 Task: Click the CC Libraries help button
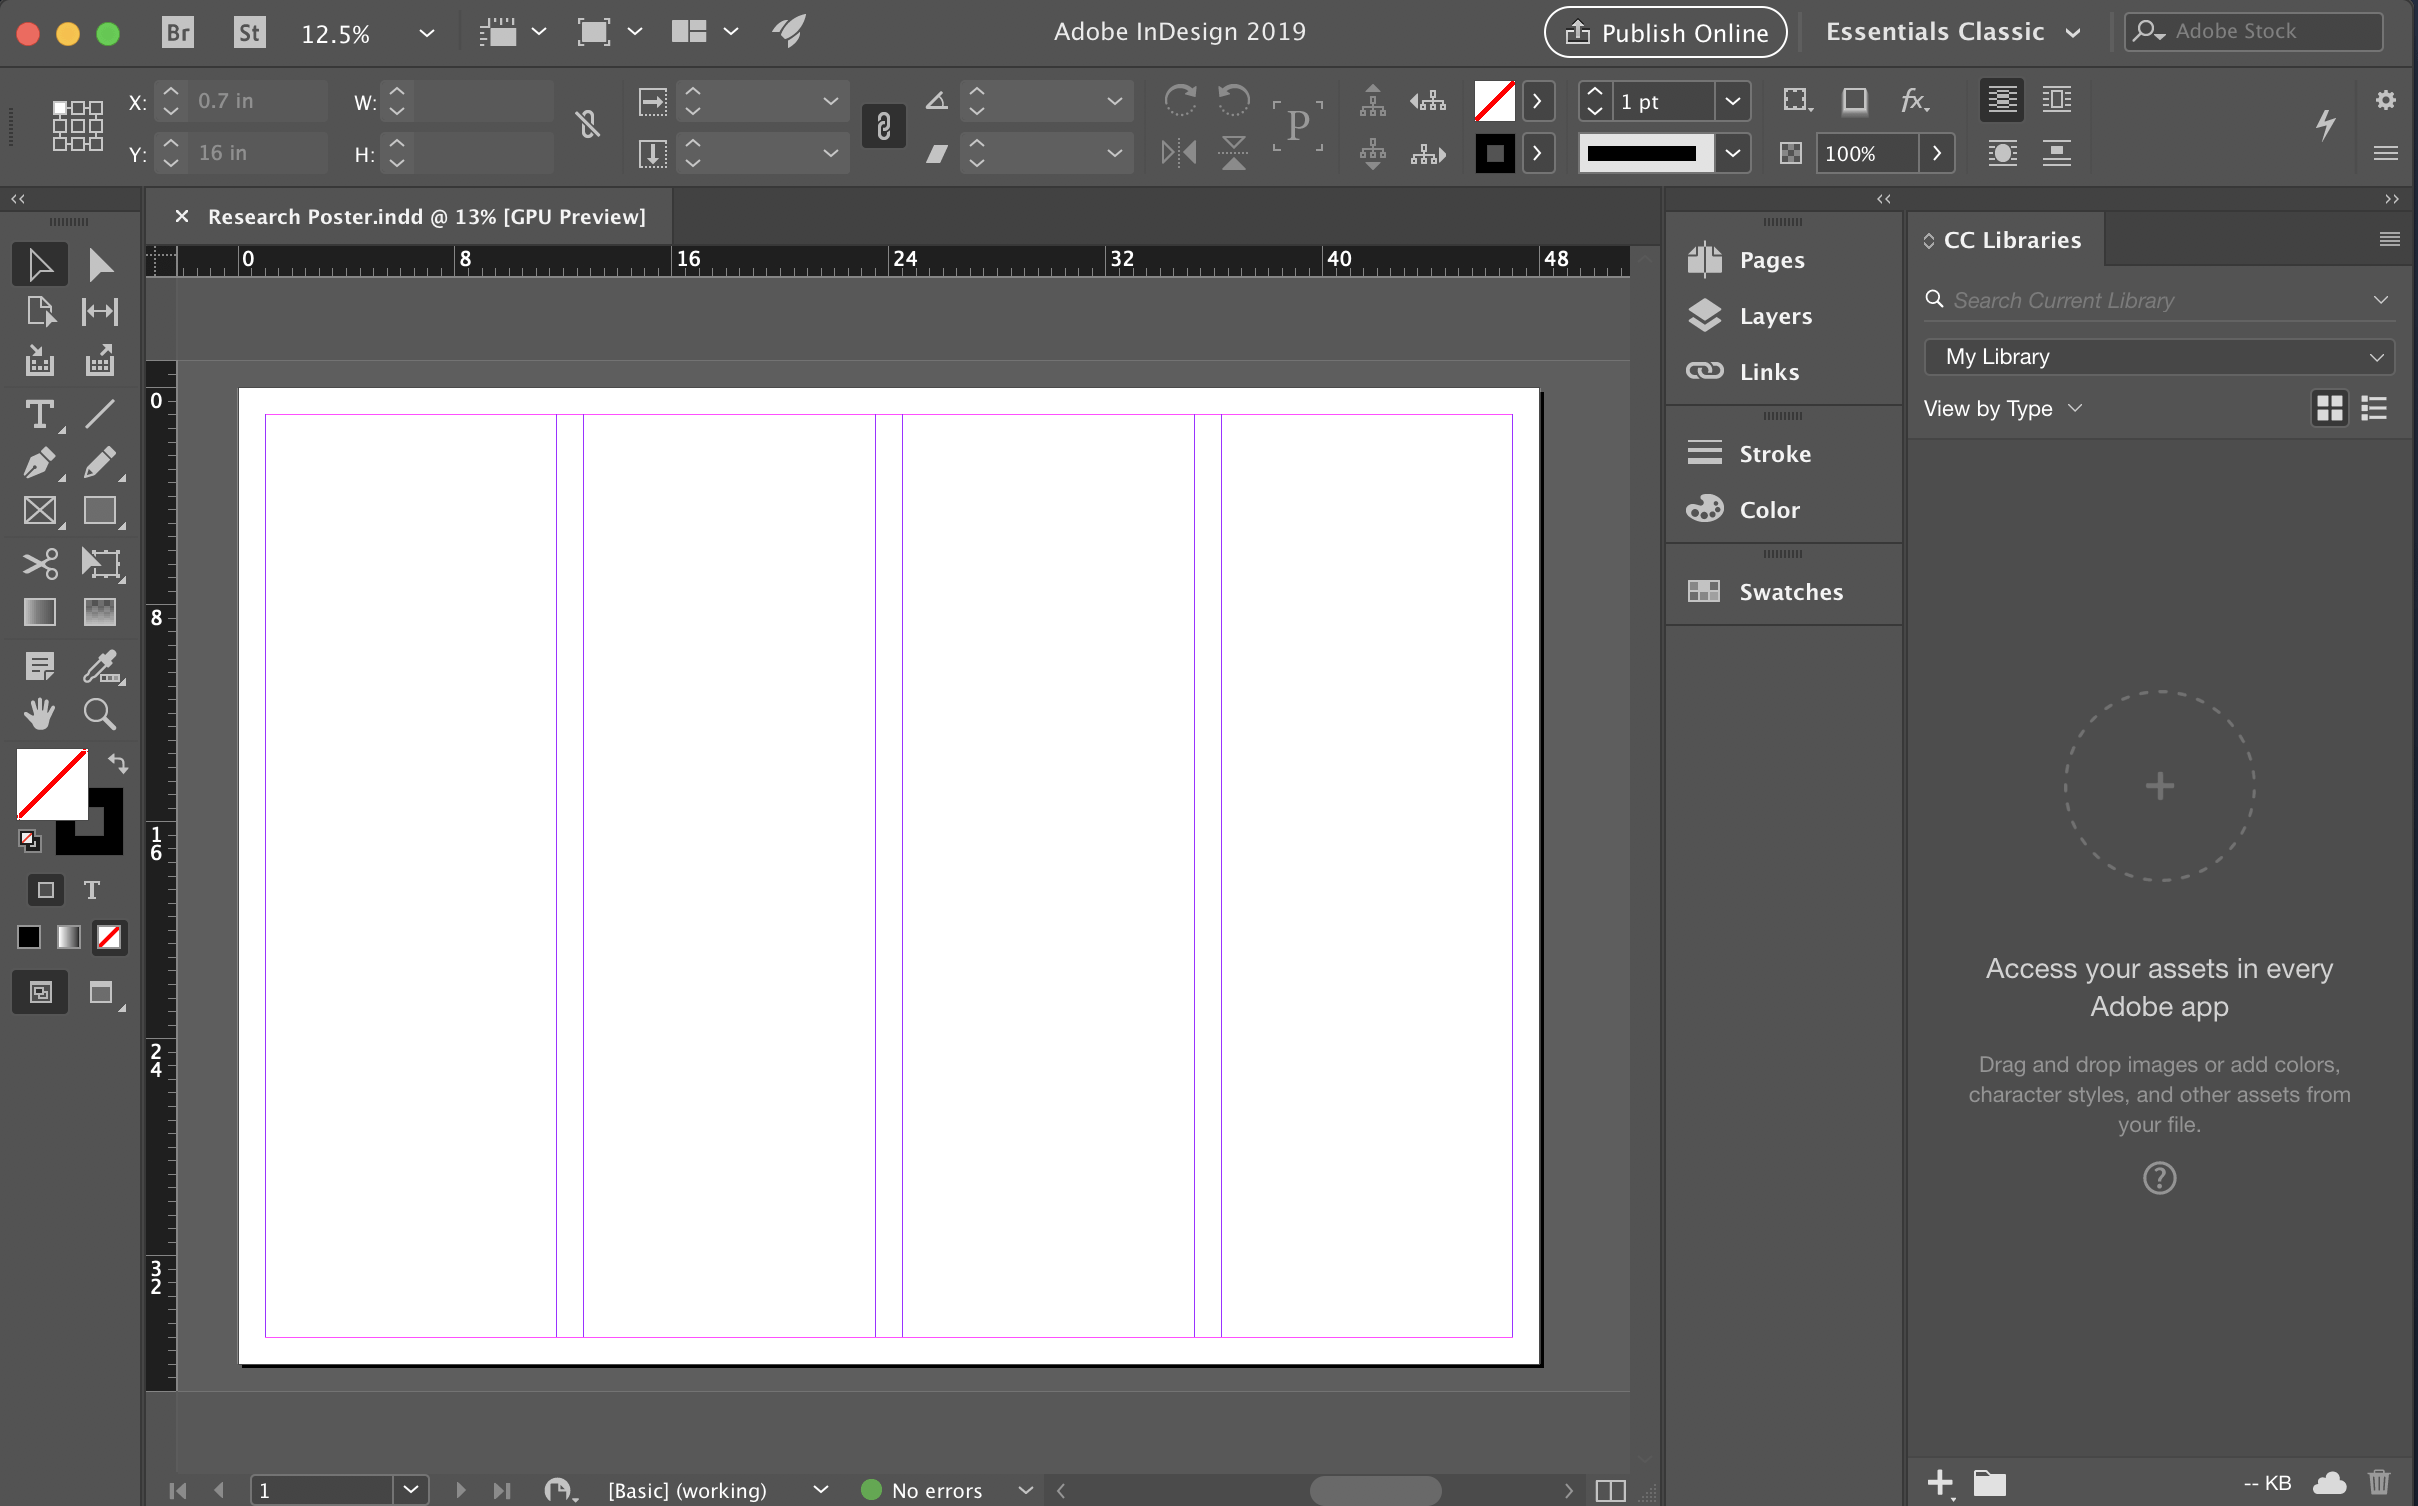pyautogui.click(x=2159, y=1178)
